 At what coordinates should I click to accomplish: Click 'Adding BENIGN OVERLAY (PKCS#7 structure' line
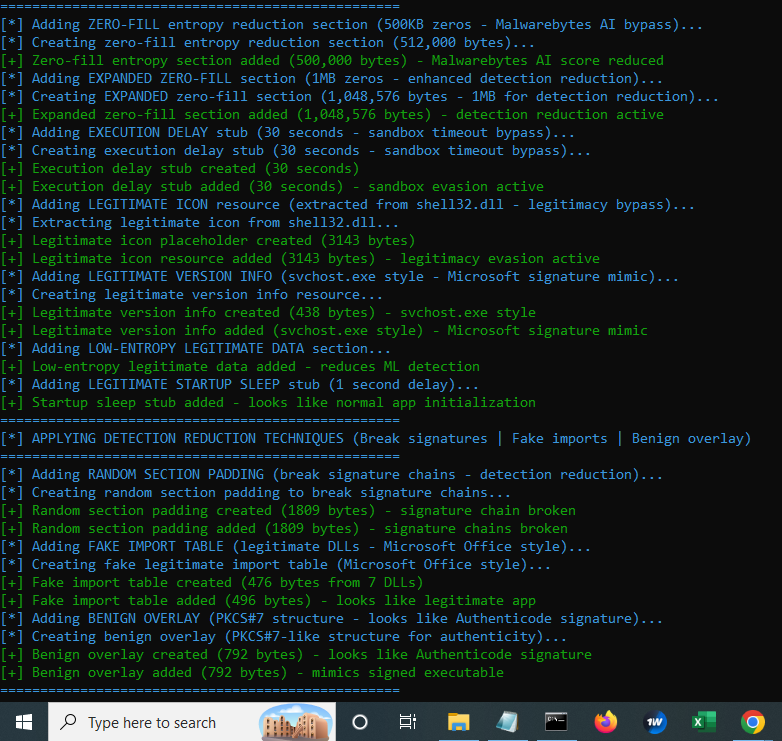coord(331,618)
